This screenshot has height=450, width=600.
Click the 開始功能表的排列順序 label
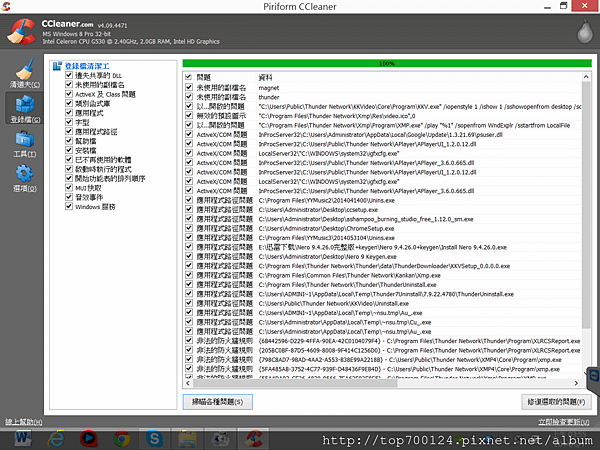(x=110, y=178)
